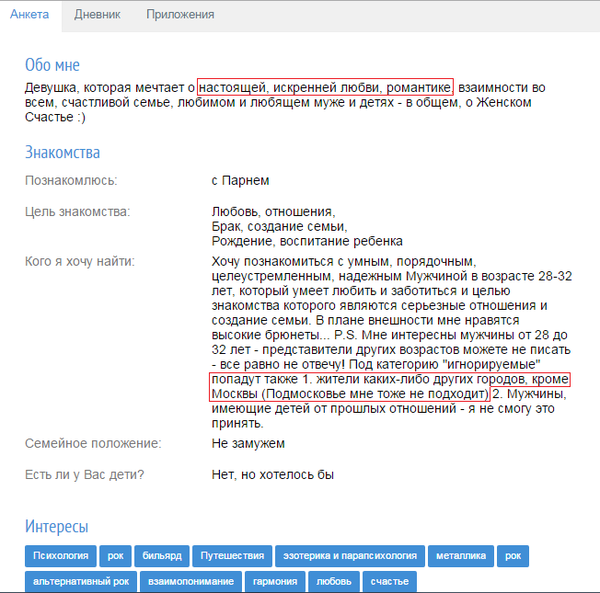
Task: Click the альтернативный рок tag
Action: tap(80, 581)
